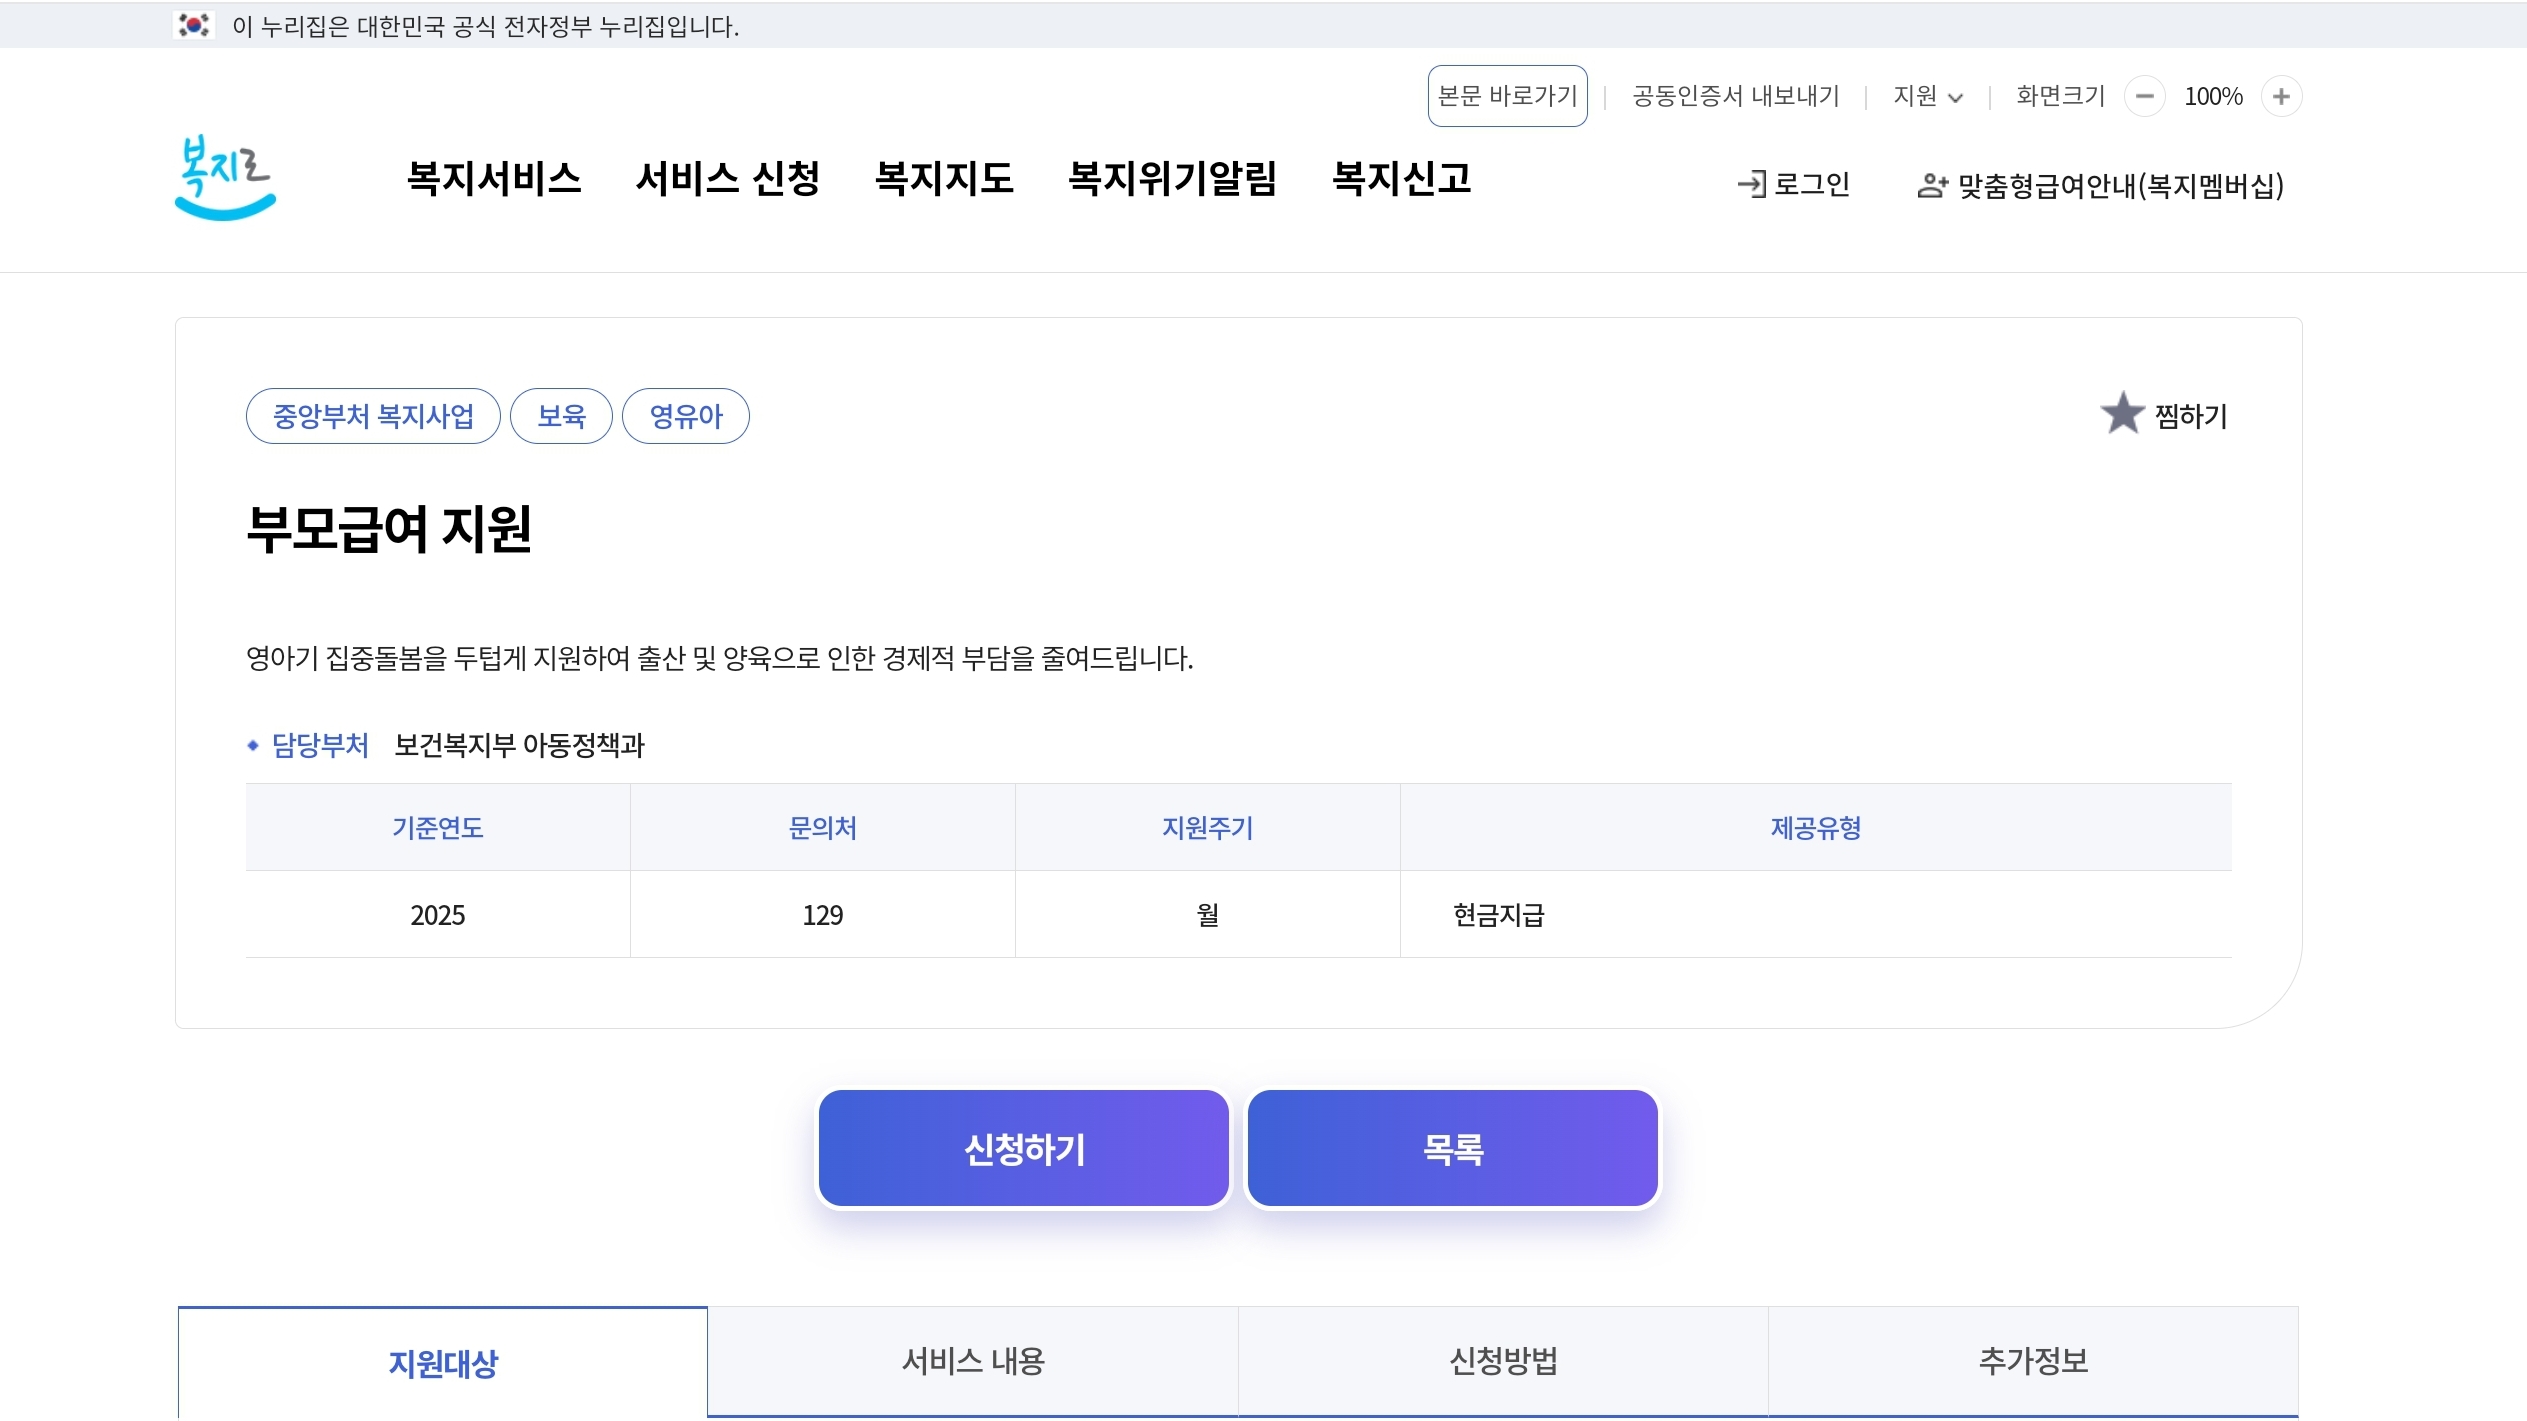Switch to the 추가정보 tab

[2032, 1361]
